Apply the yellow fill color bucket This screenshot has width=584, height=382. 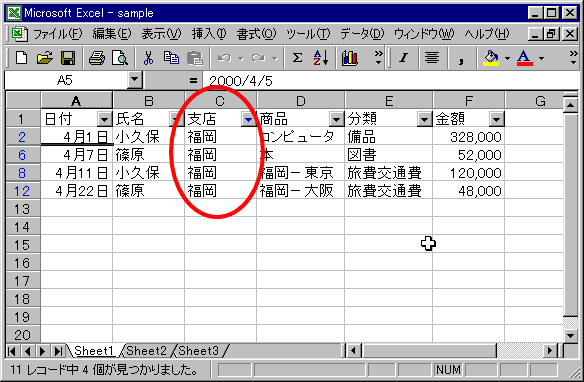pyautogui.click(x=491, y=58)
